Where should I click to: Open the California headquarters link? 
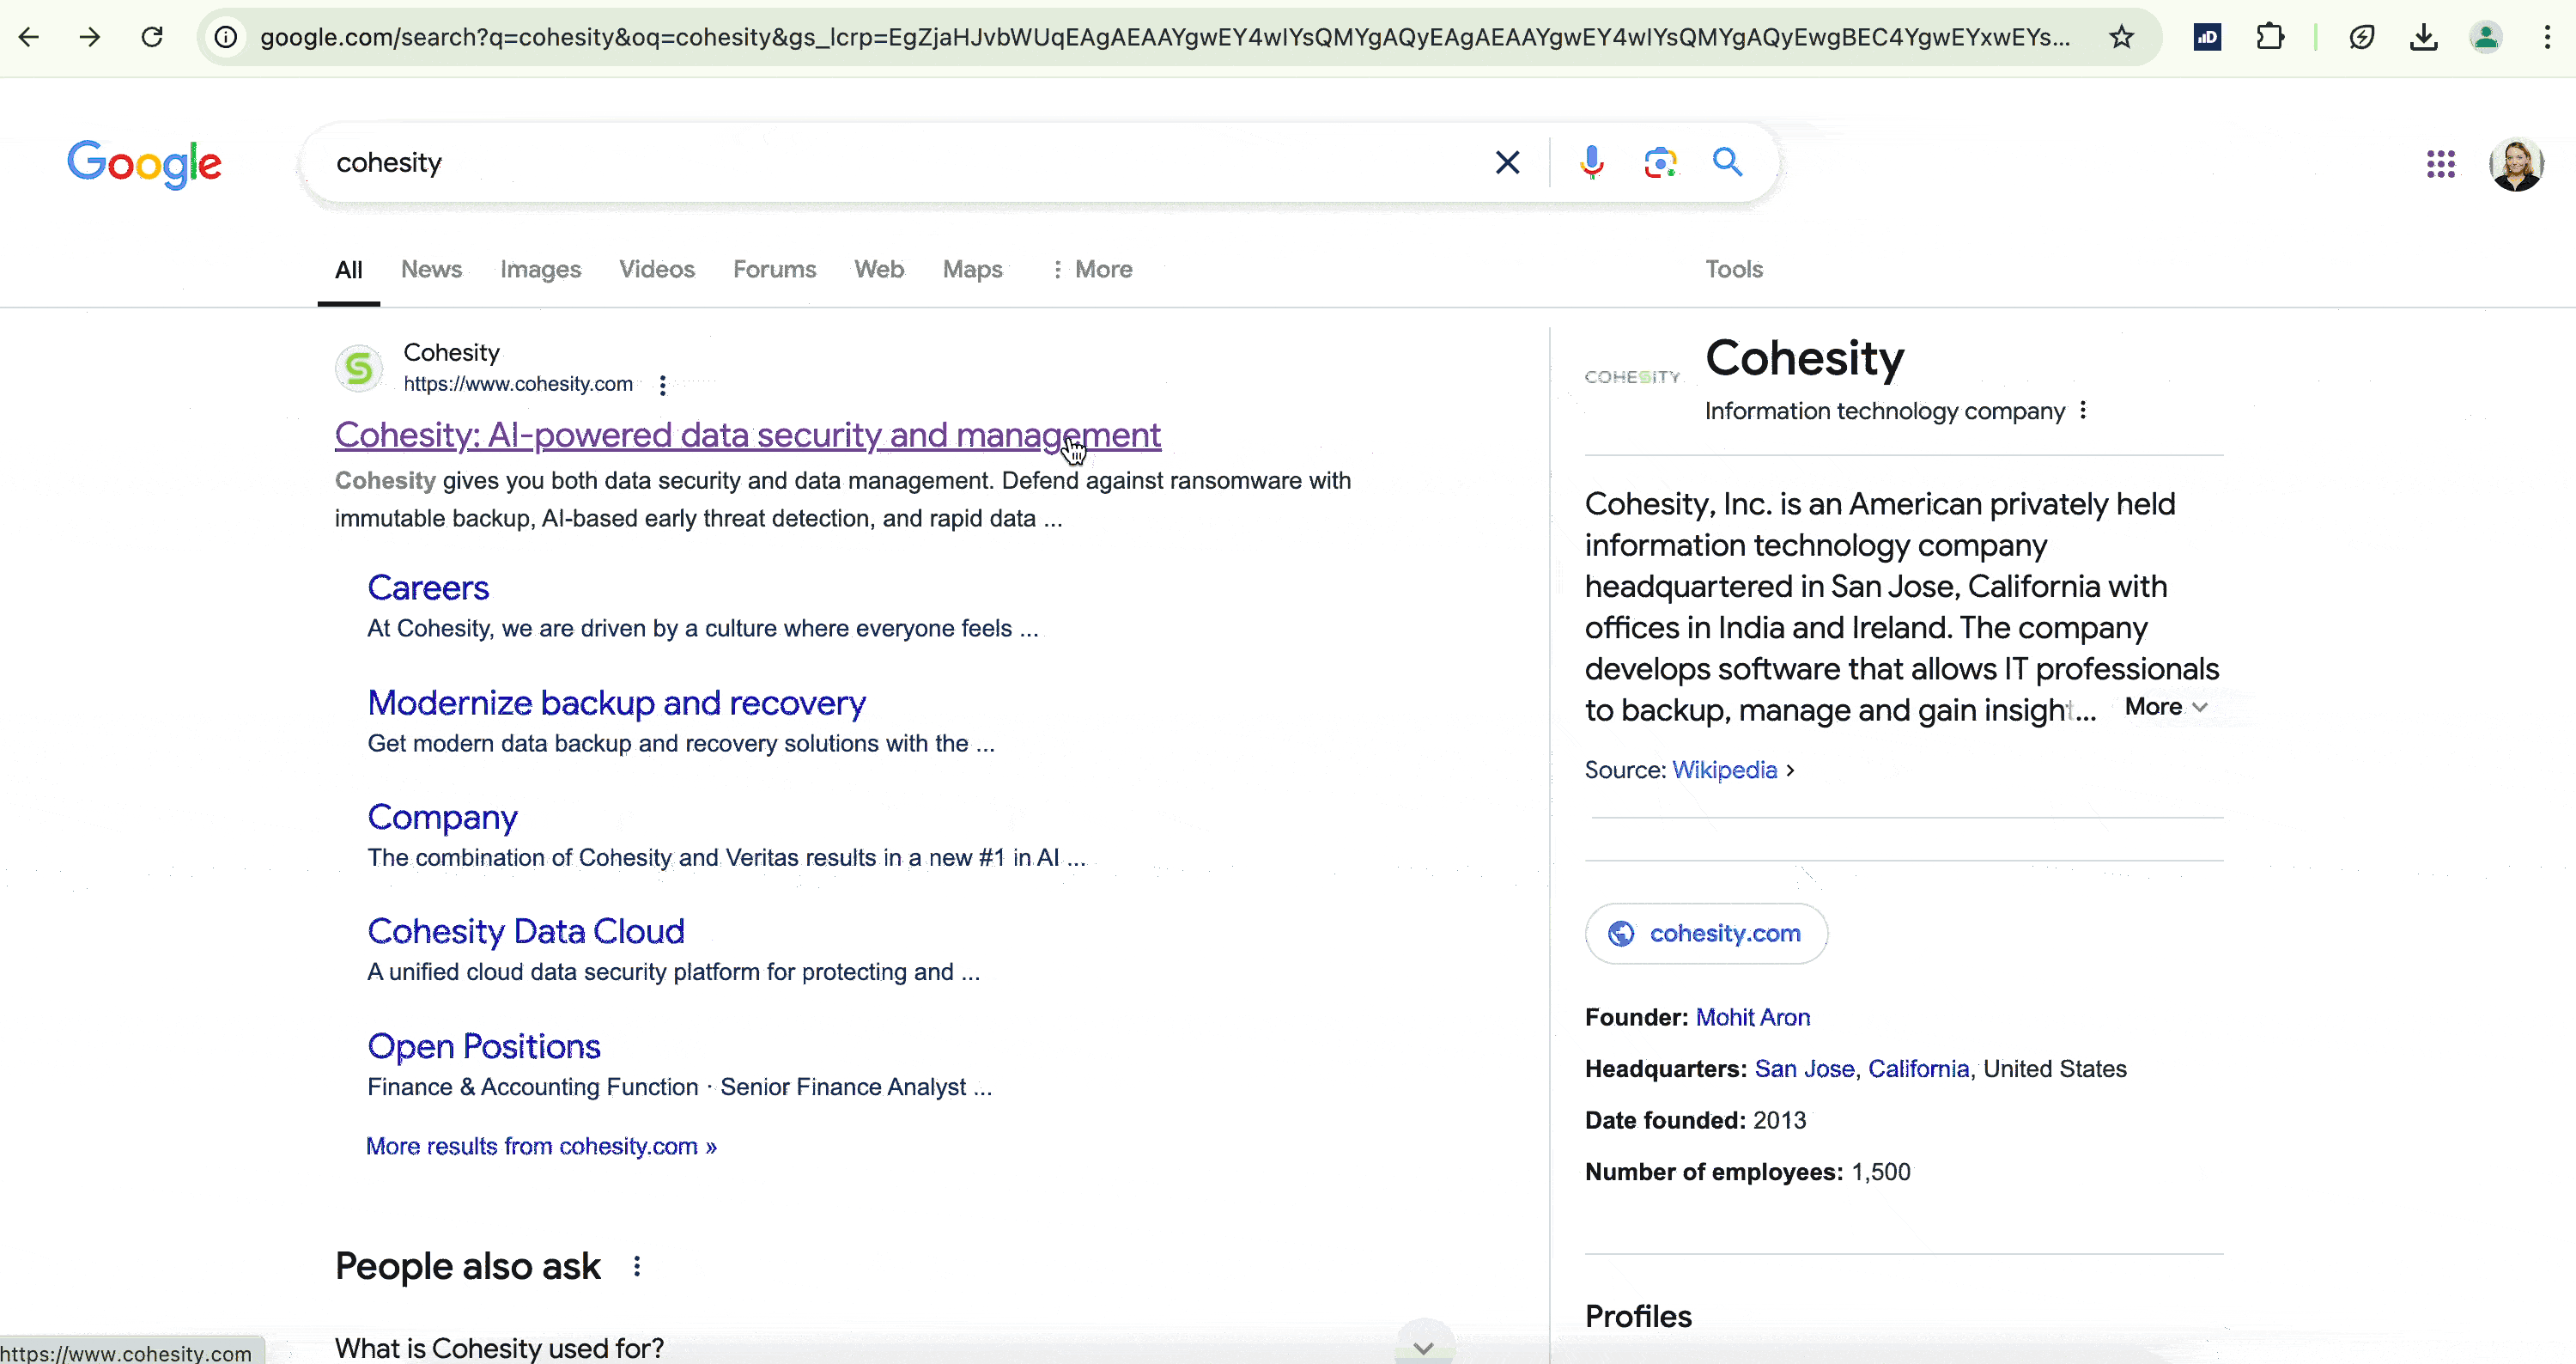coord(1918,1069)
